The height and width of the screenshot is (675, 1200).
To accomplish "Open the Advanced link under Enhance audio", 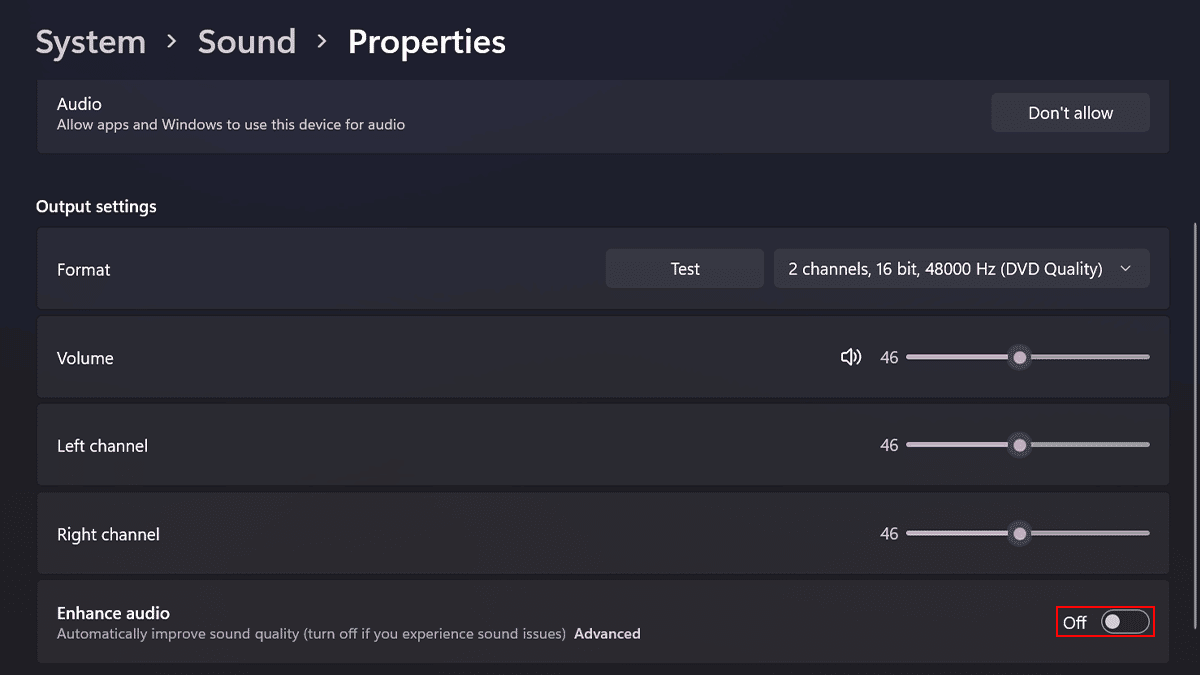I will click(x=607, y=634).
